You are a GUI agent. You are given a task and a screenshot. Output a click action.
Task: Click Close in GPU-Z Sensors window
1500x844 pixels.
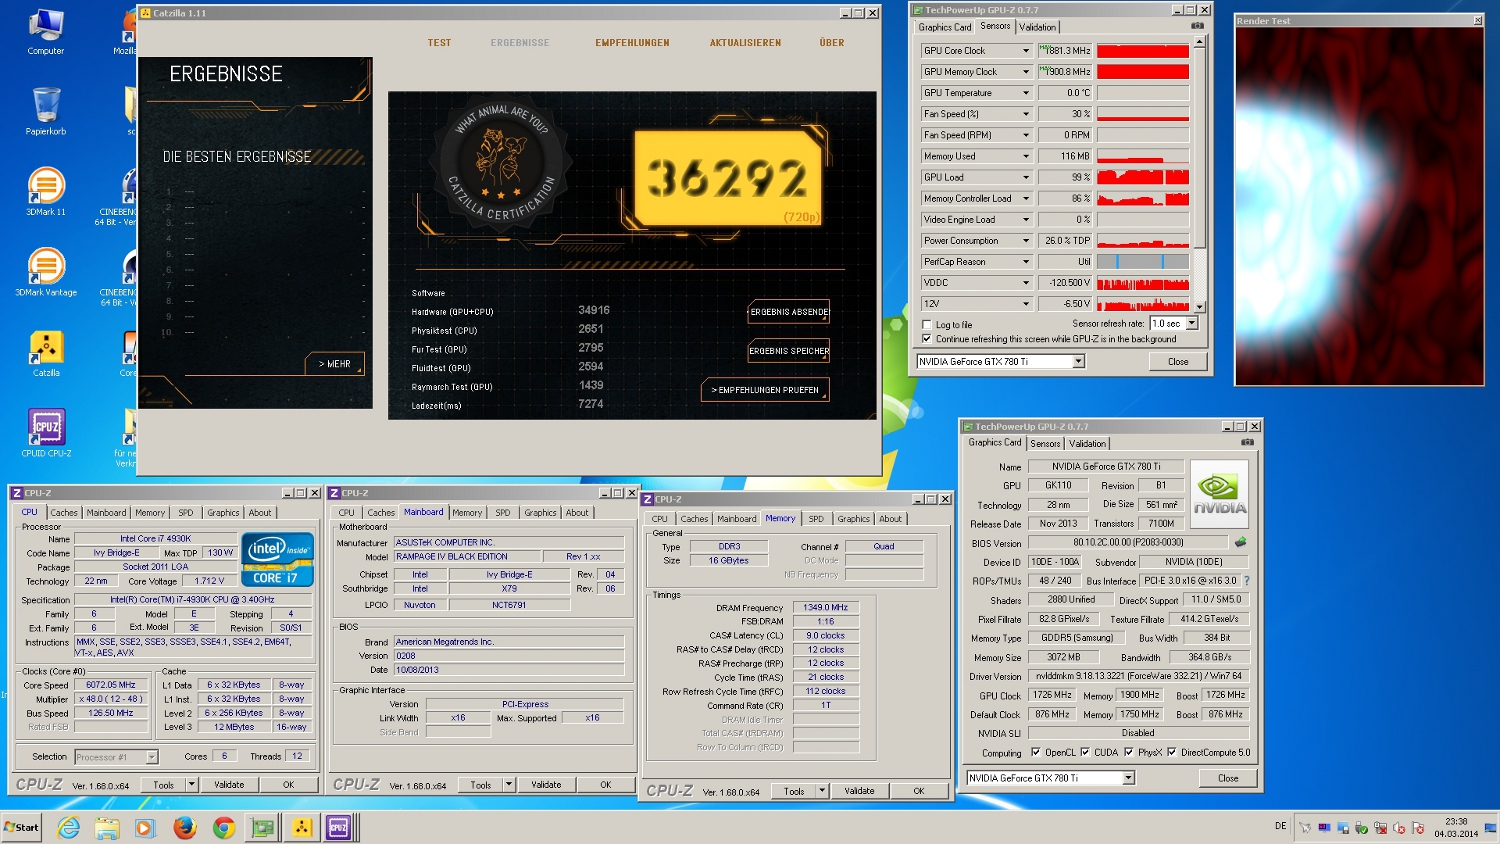1178,362
